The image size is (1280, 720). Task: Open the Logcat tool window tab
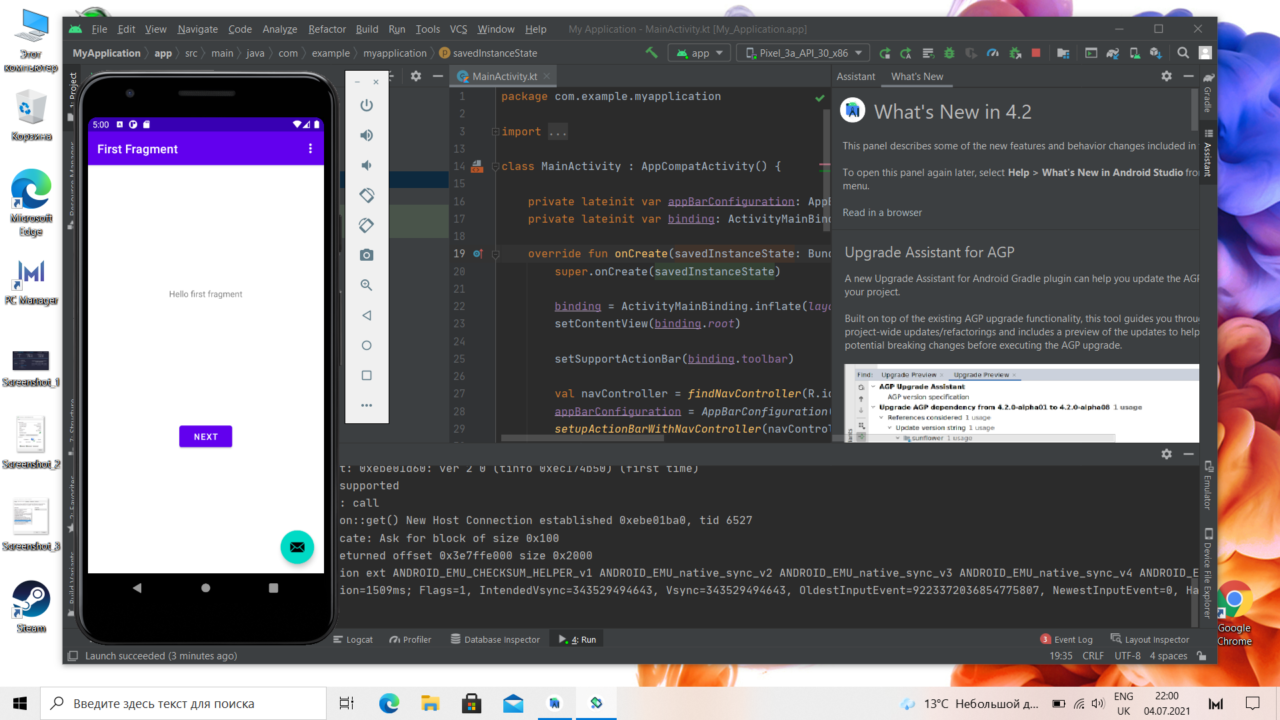click(x=353, y=639)
